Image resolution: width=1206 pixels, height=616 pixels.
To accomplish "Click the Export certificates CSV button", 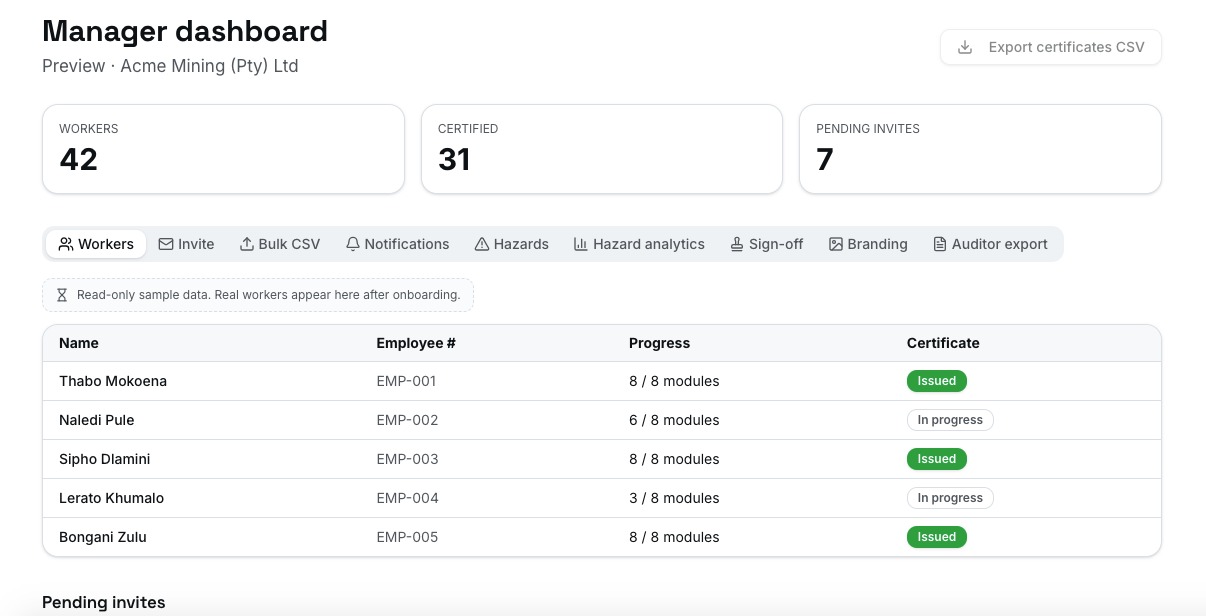I will pos(1051,47).
